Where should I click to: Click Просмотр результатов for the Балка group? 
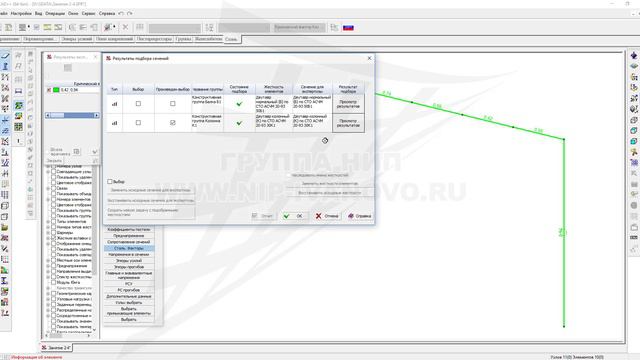pos(348,104)
